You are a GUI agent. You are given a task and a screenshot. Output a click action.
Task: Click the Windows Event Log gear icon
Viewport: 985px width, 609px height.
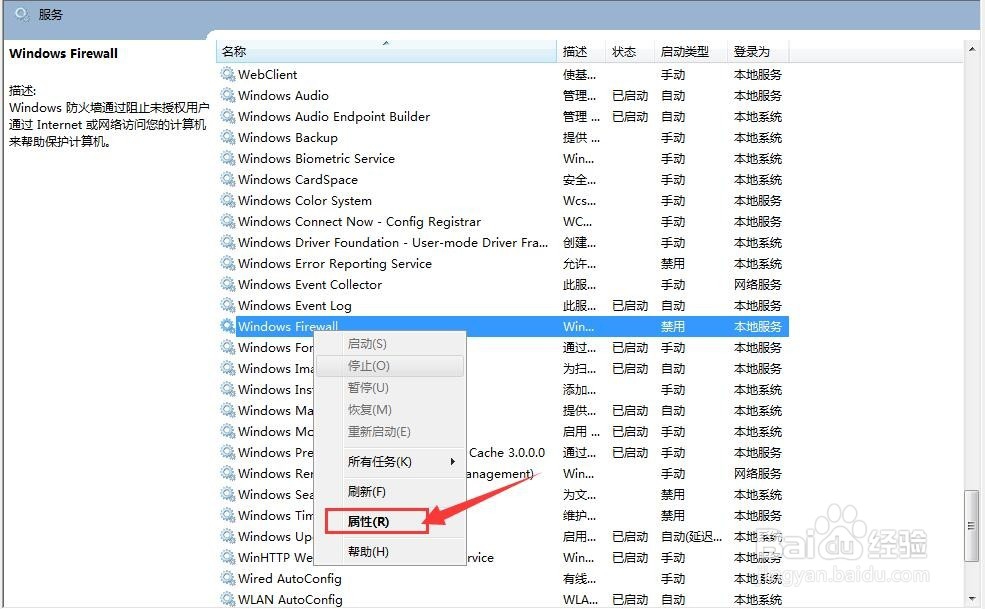click(227, 305)
